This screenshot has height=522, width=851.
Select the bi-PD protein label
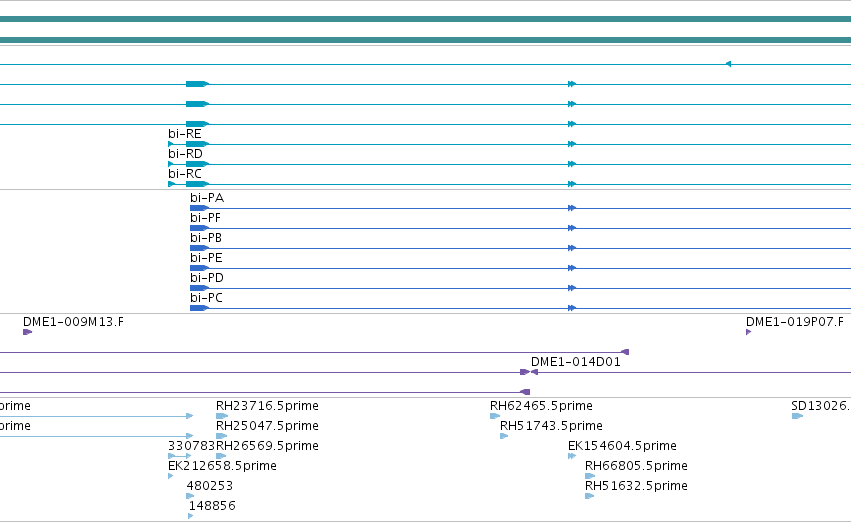207,278
